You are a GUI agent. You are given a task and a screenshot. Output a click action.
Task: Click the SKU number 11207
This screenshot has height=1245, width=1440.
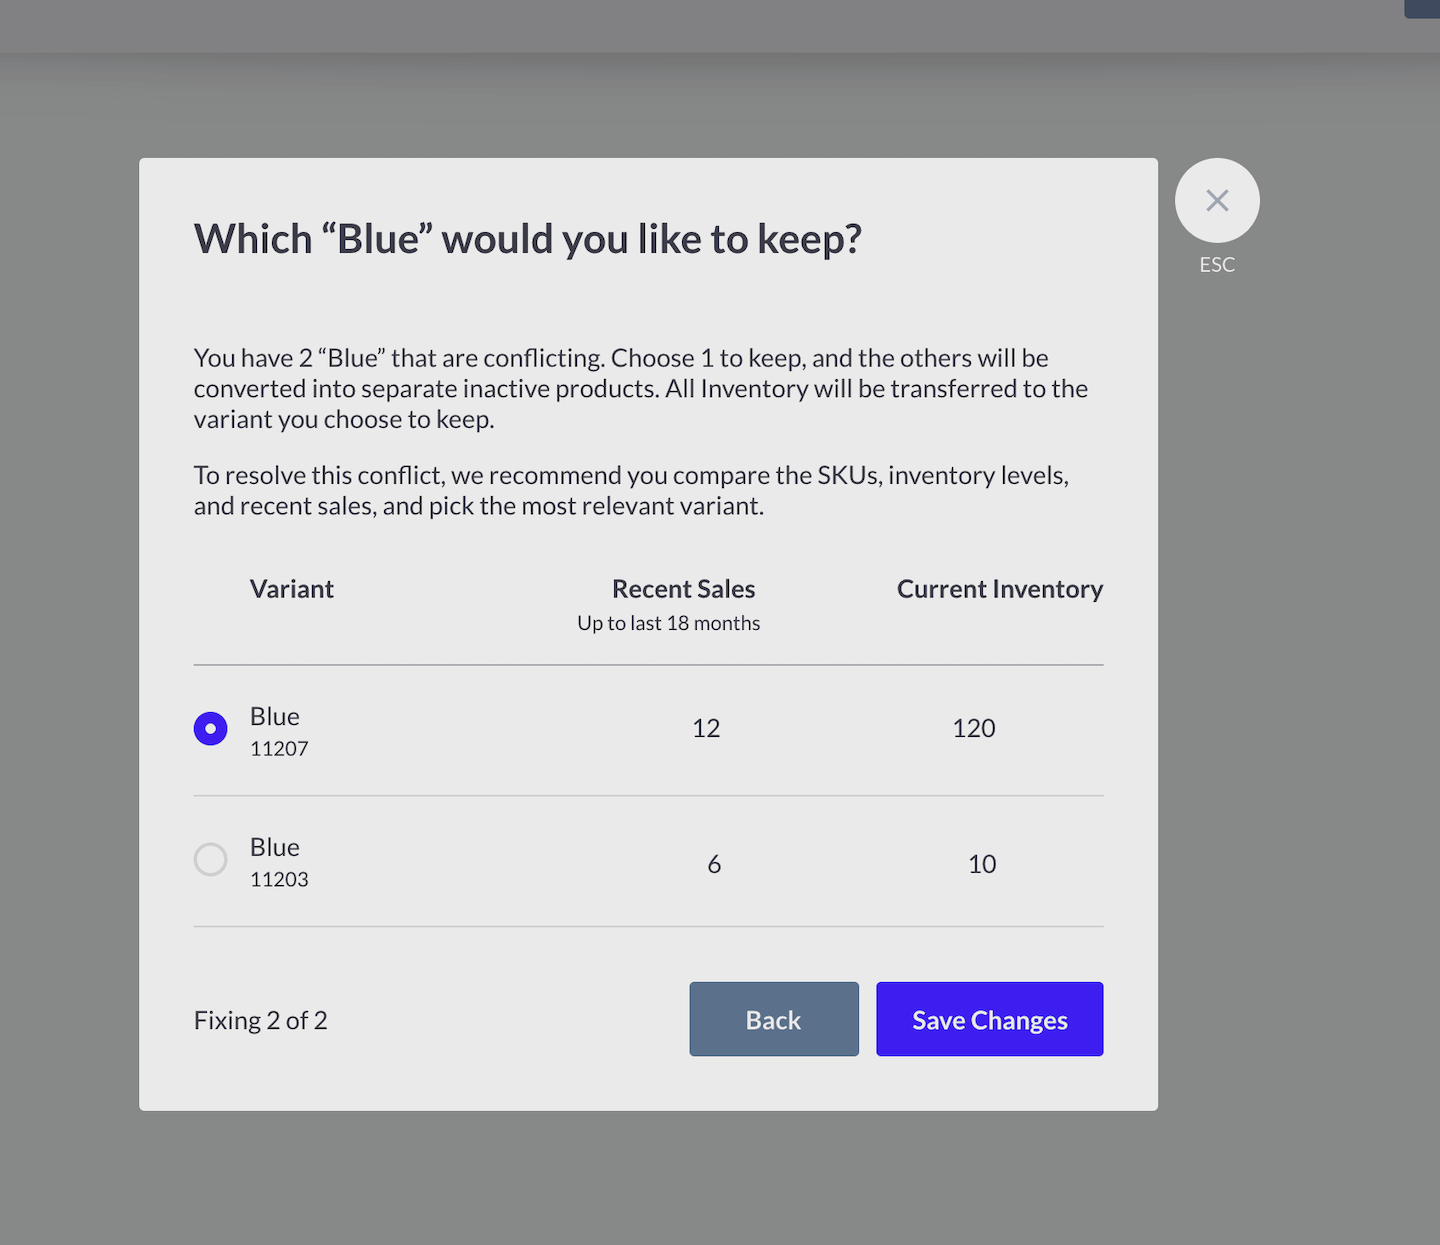pyautogui.click(x=279, y=749)
